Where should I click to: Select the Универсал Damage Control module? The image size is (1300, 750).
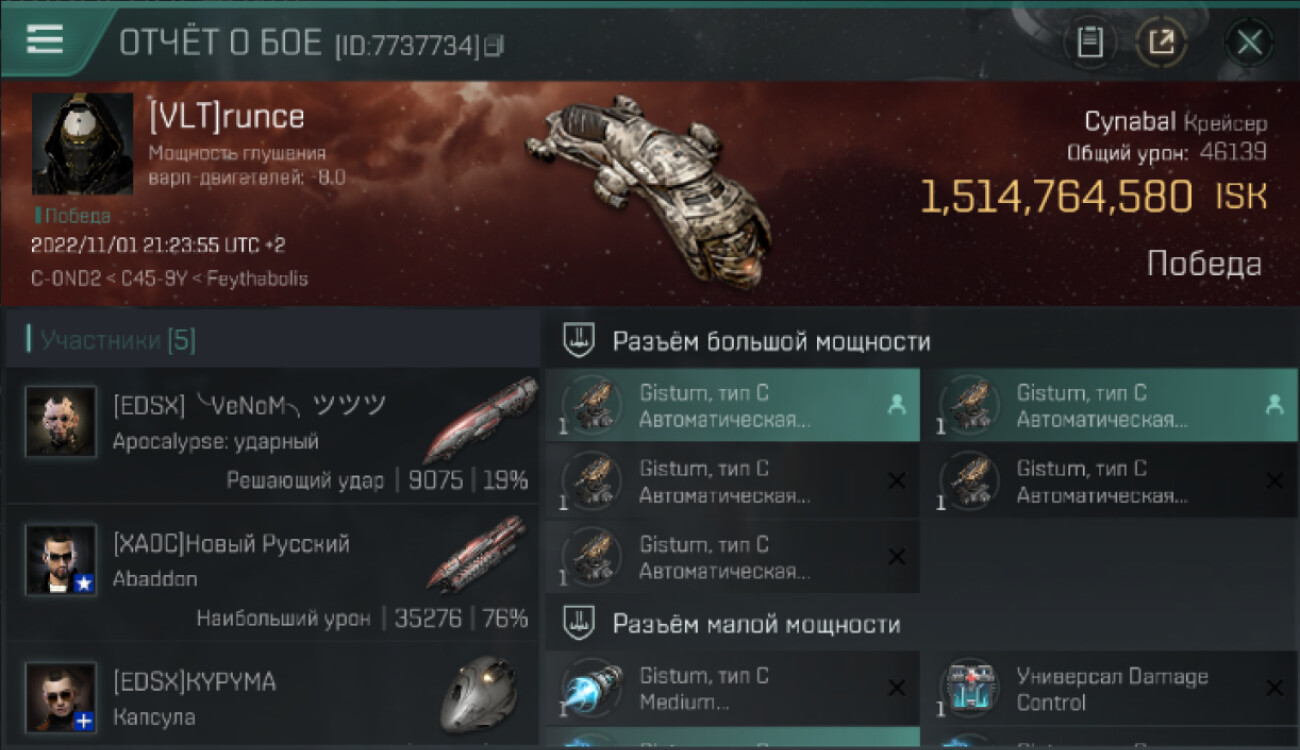pyautogui.click(x=1112, y=689)
